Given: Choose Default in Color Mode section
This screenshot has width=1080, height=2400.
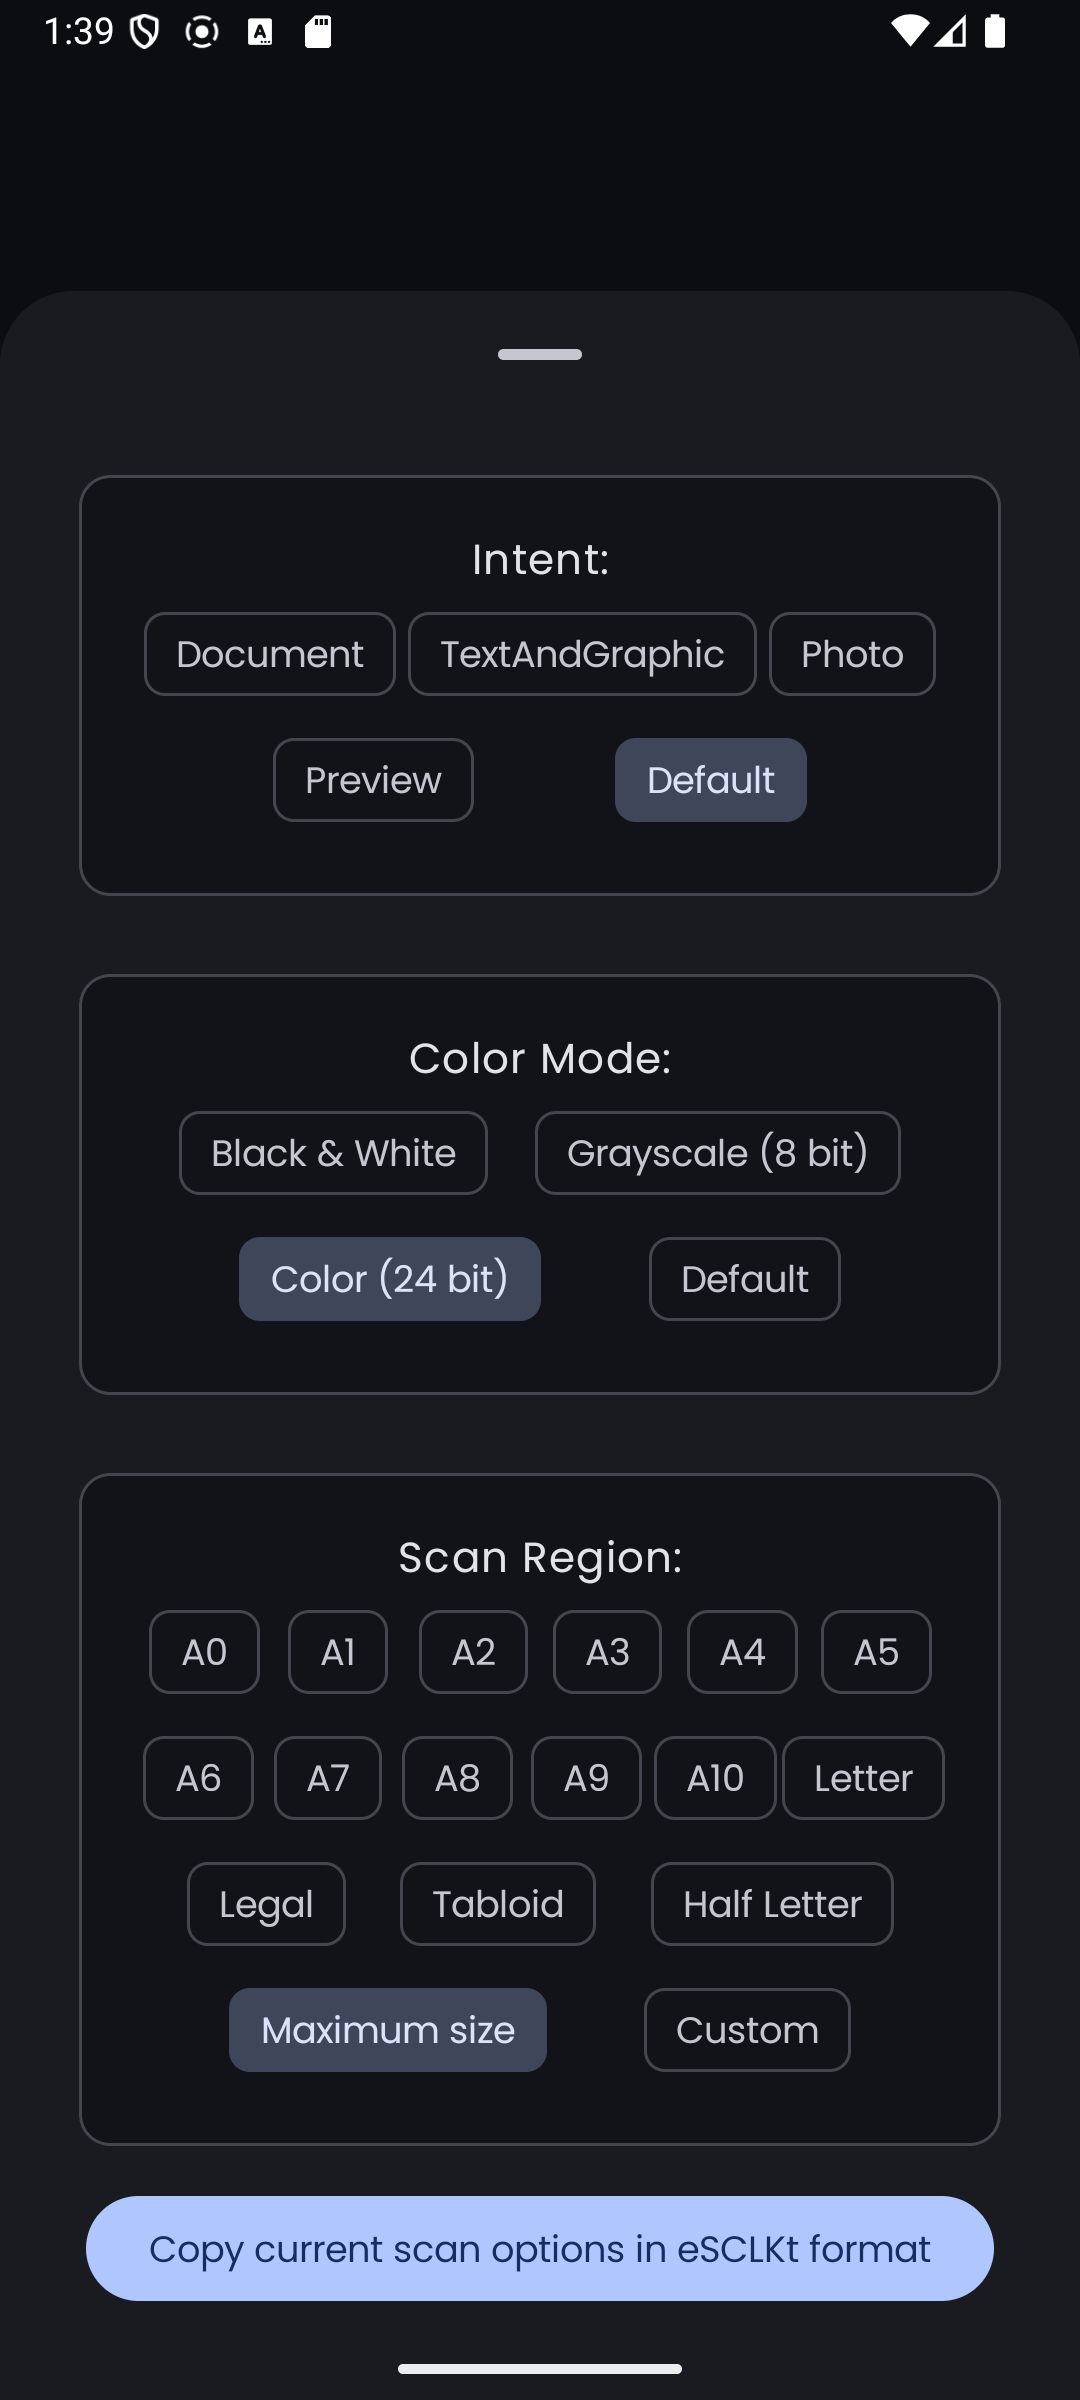Looking at the screenshot, I should pos(744,1279).
